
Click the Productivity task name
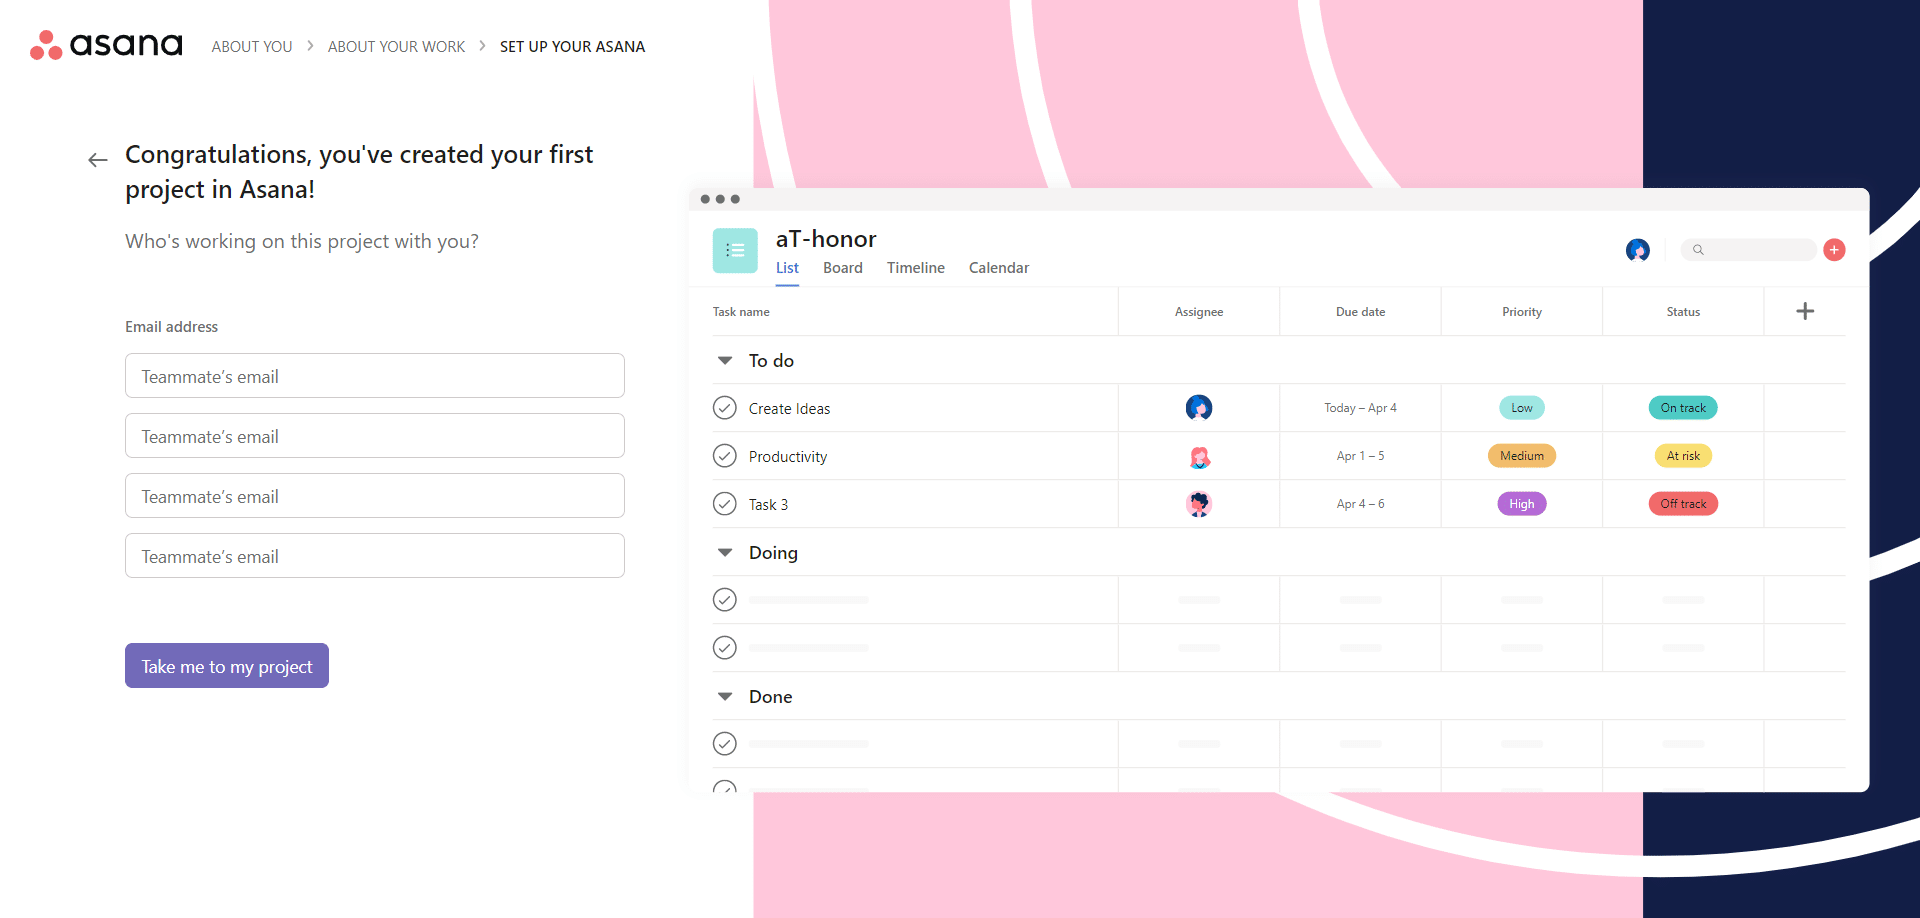click(x=788, y=457)
